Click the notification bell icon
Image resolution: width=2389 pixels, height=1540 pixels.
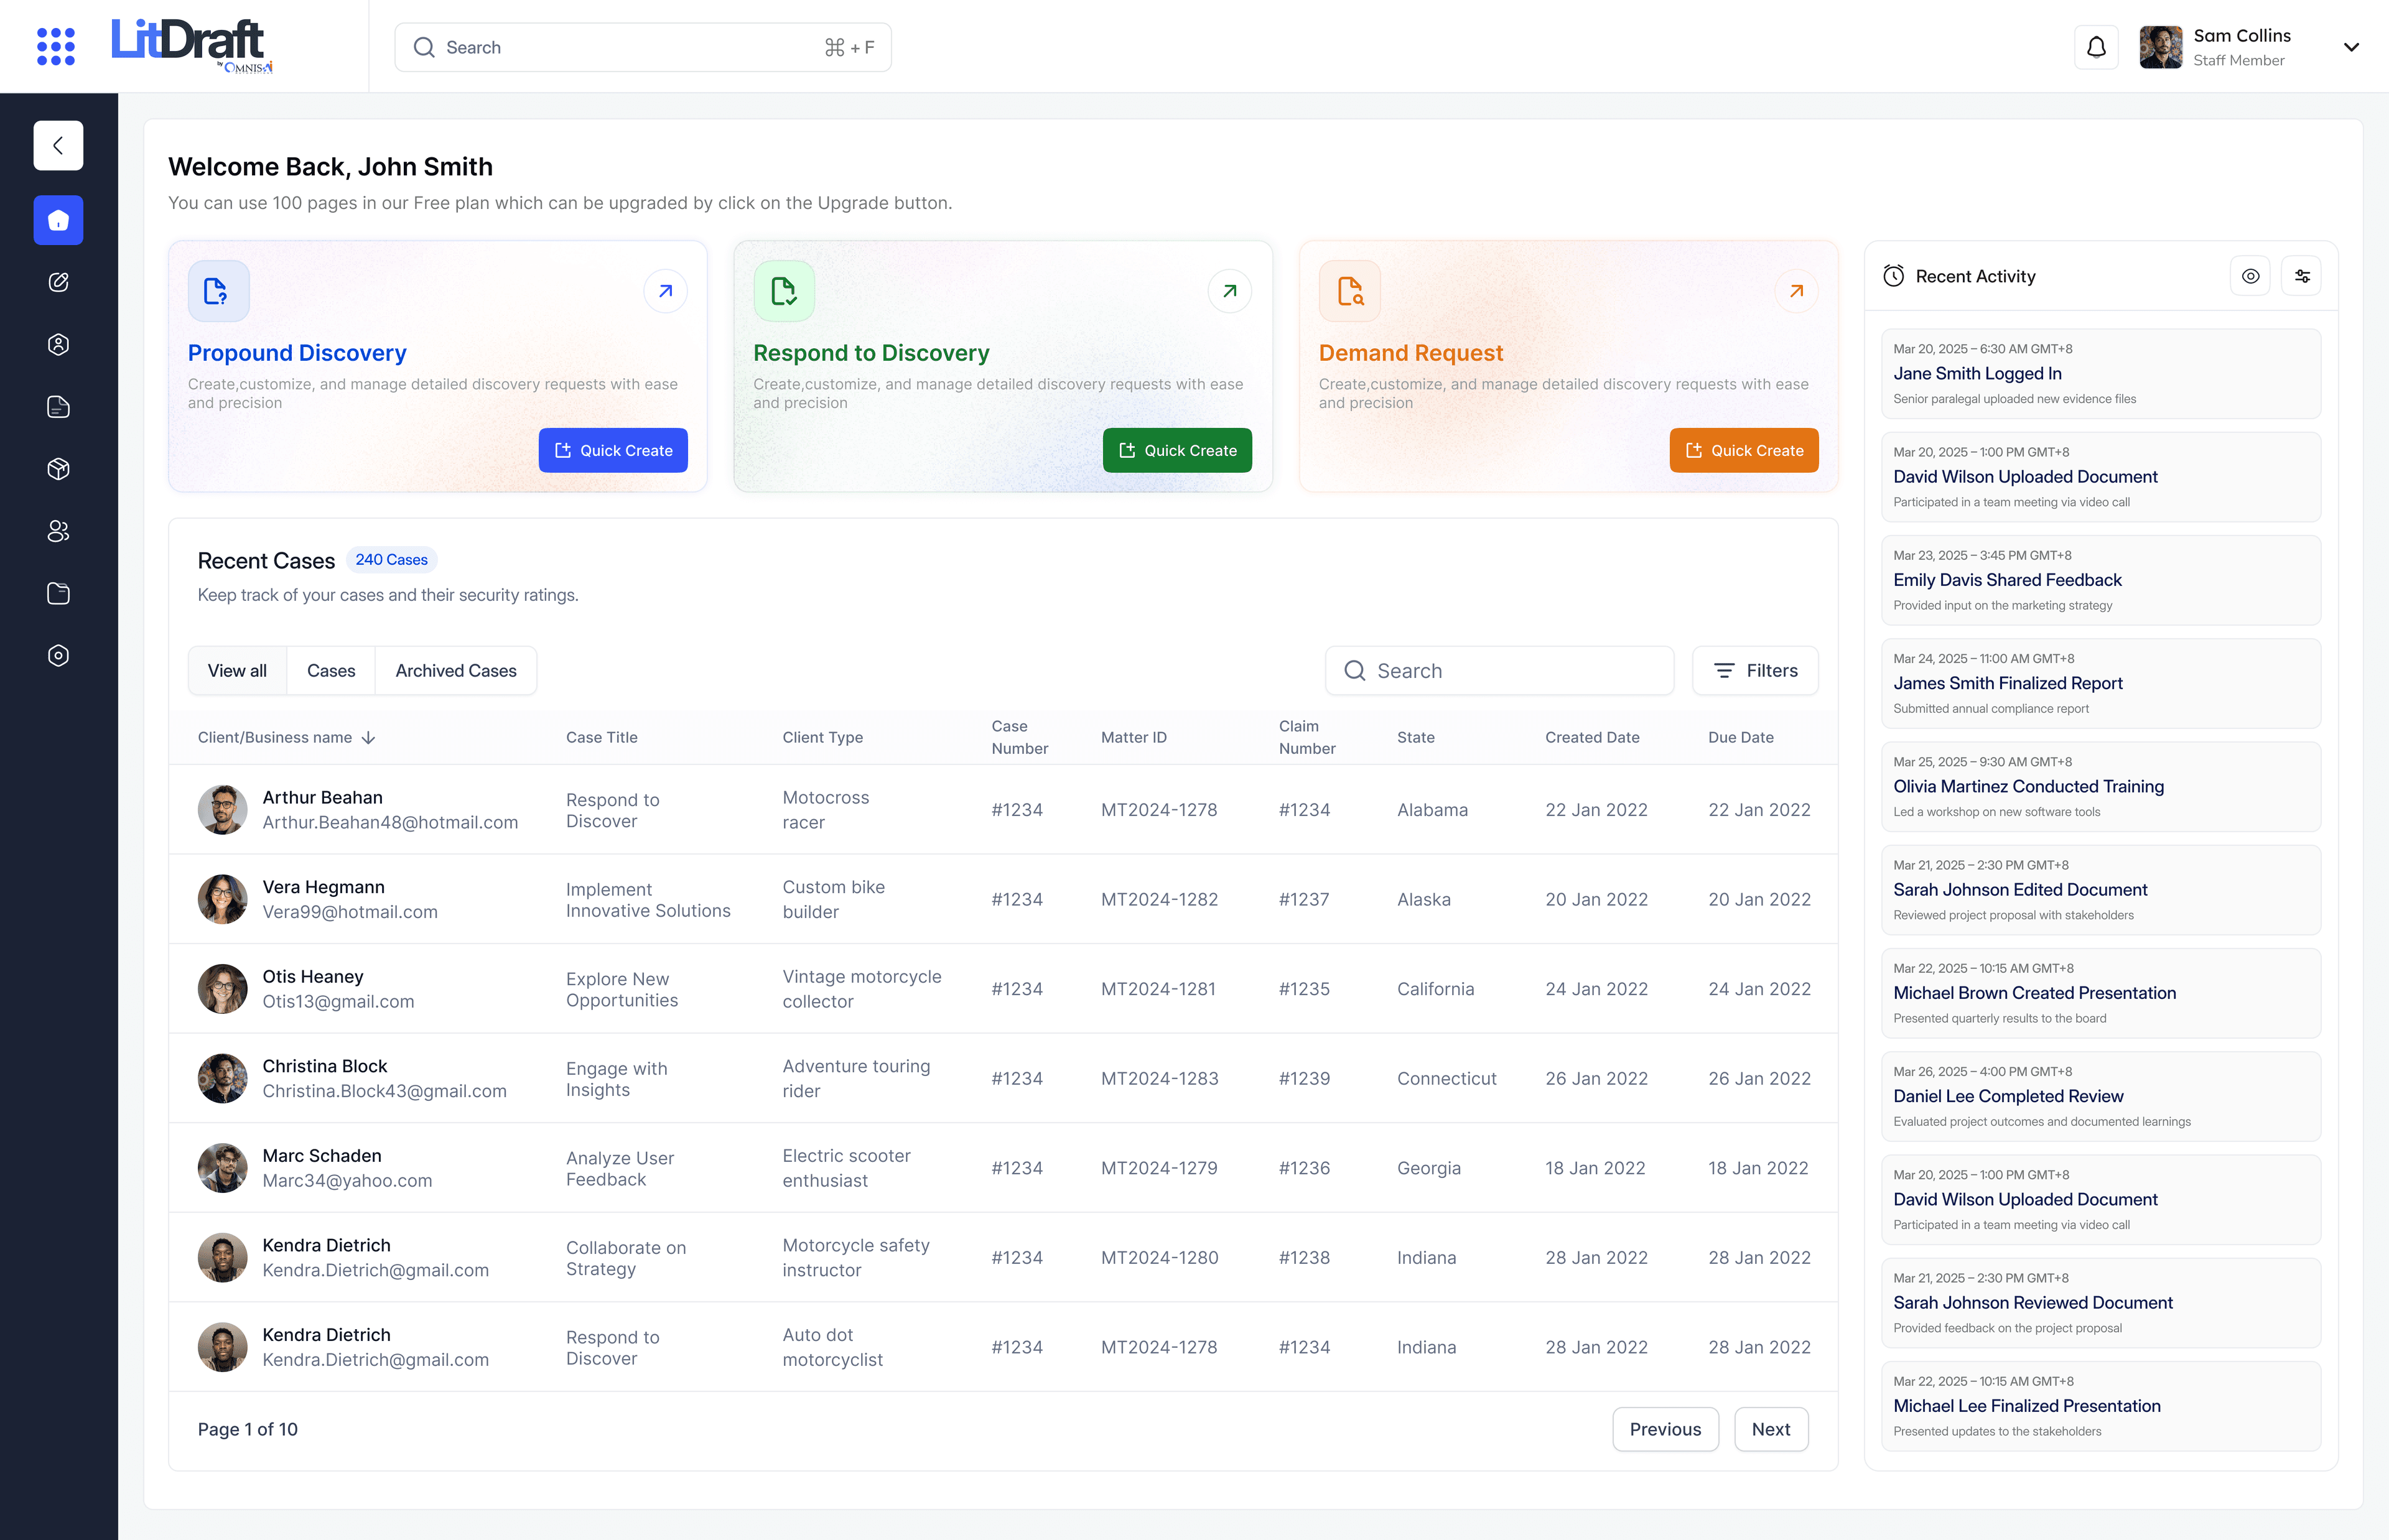point(2096,47)
